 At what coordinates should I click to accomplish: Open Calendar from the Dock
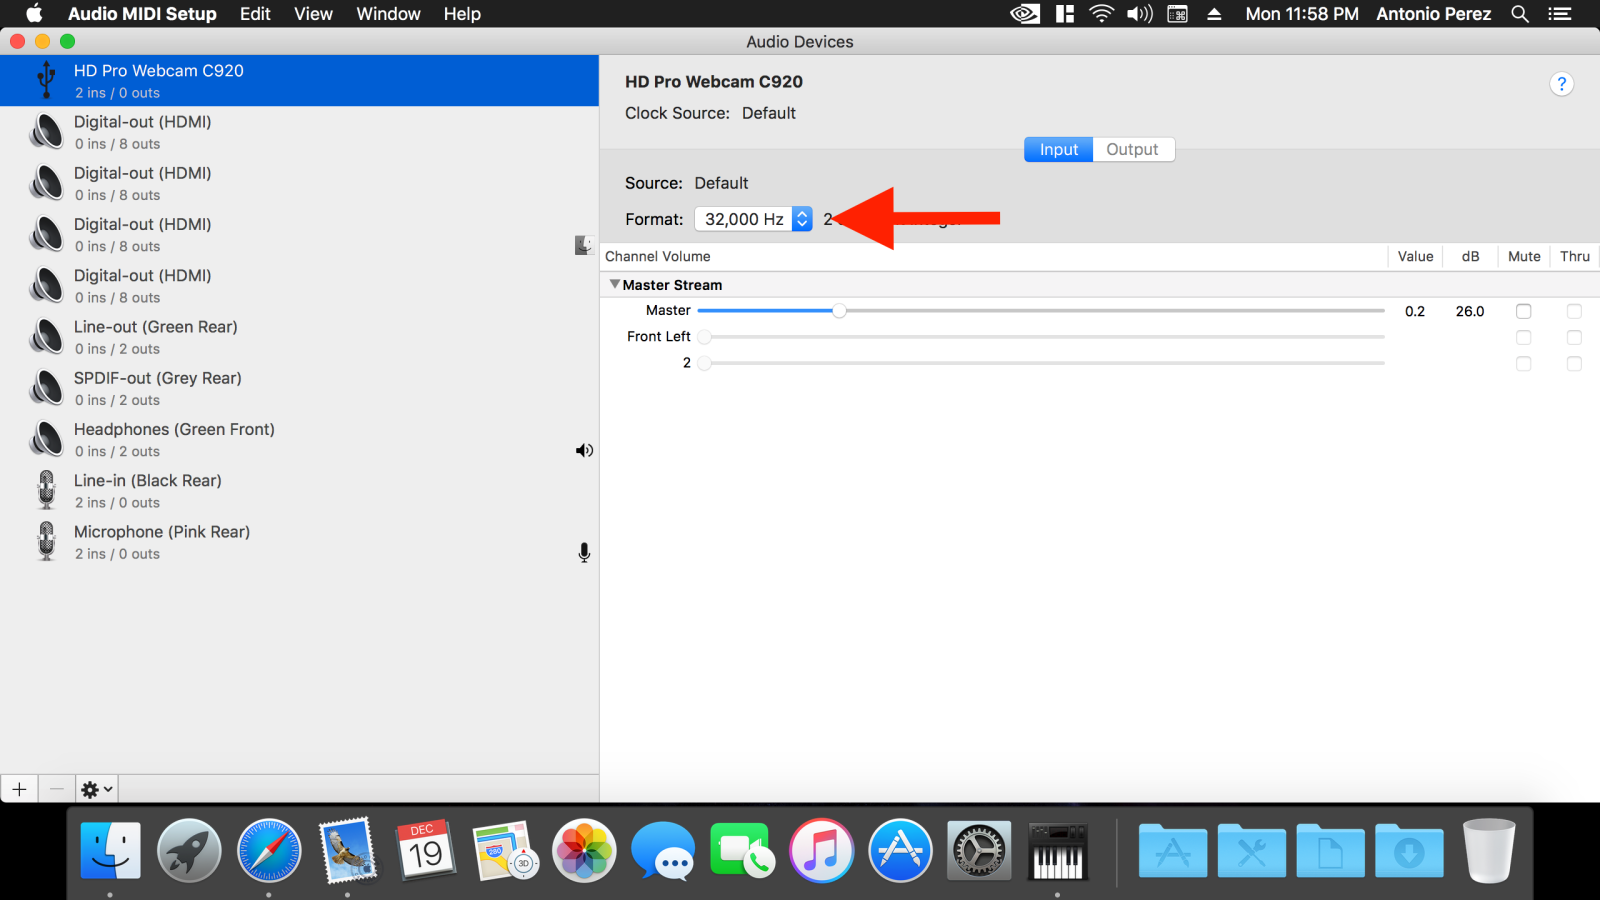(x=426, y=850)
